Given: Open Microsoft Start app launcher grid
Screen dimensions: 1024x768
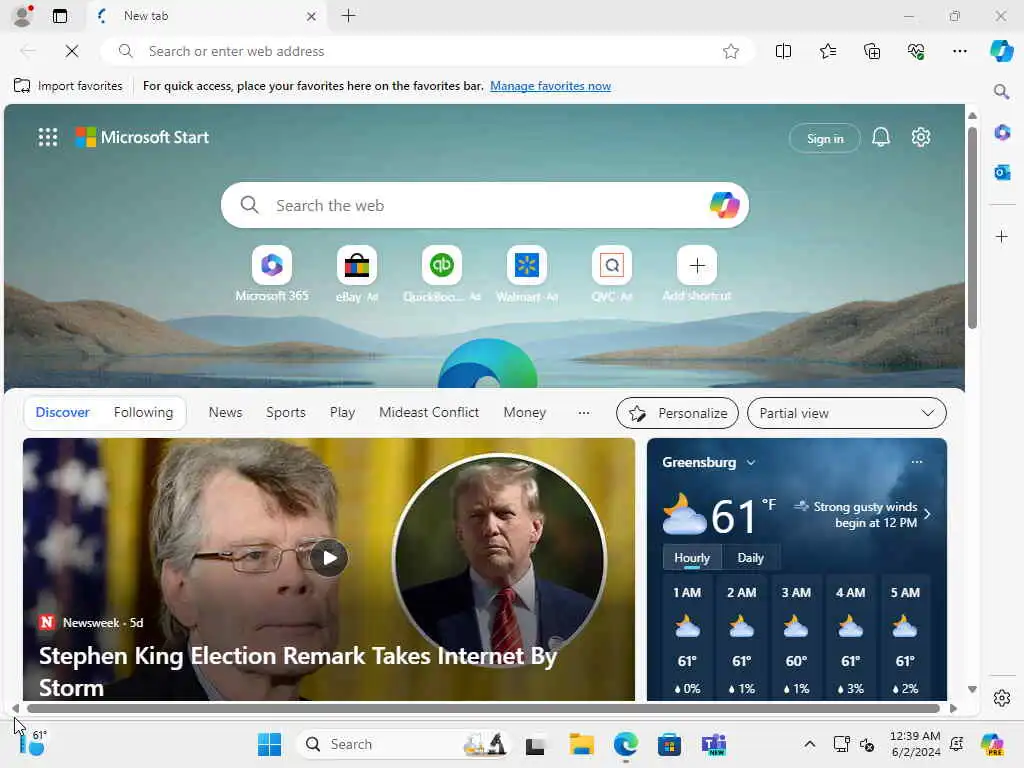Looking at the screenshot, I should (48, 137).
